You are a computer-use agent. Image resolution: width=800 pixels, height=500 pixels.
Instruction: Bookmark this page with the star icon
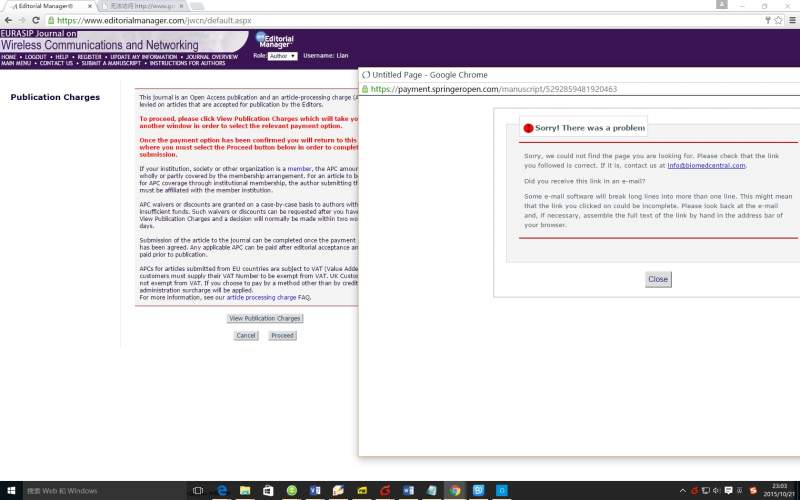pos(779,20)
